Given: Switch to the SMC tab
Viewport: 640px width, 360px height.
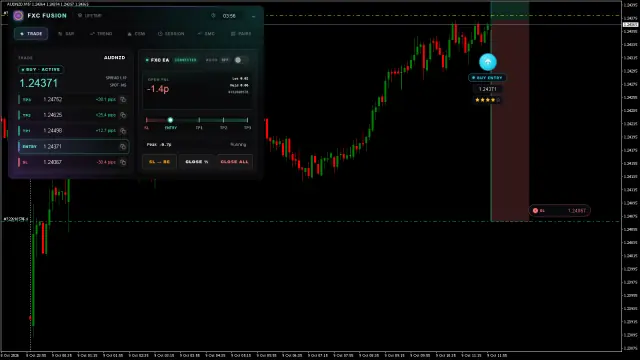Looking at the screenshot, I should click(206, 33).
